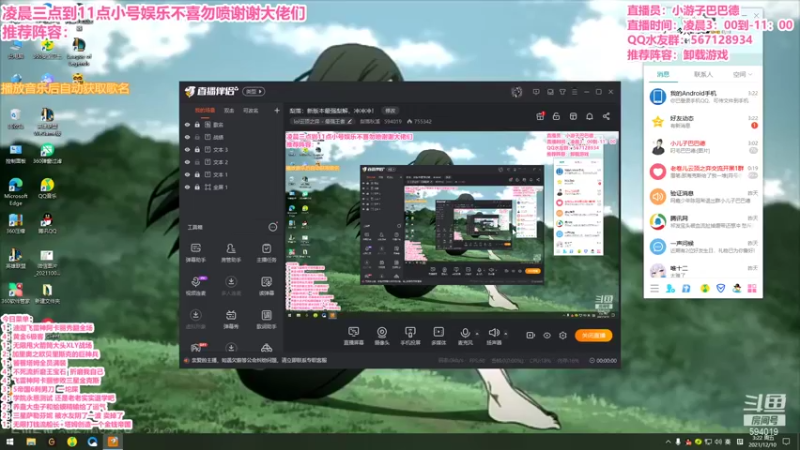800x450 pixels.
Task: Open the 主播任务 tool
Action: [266, 253]
